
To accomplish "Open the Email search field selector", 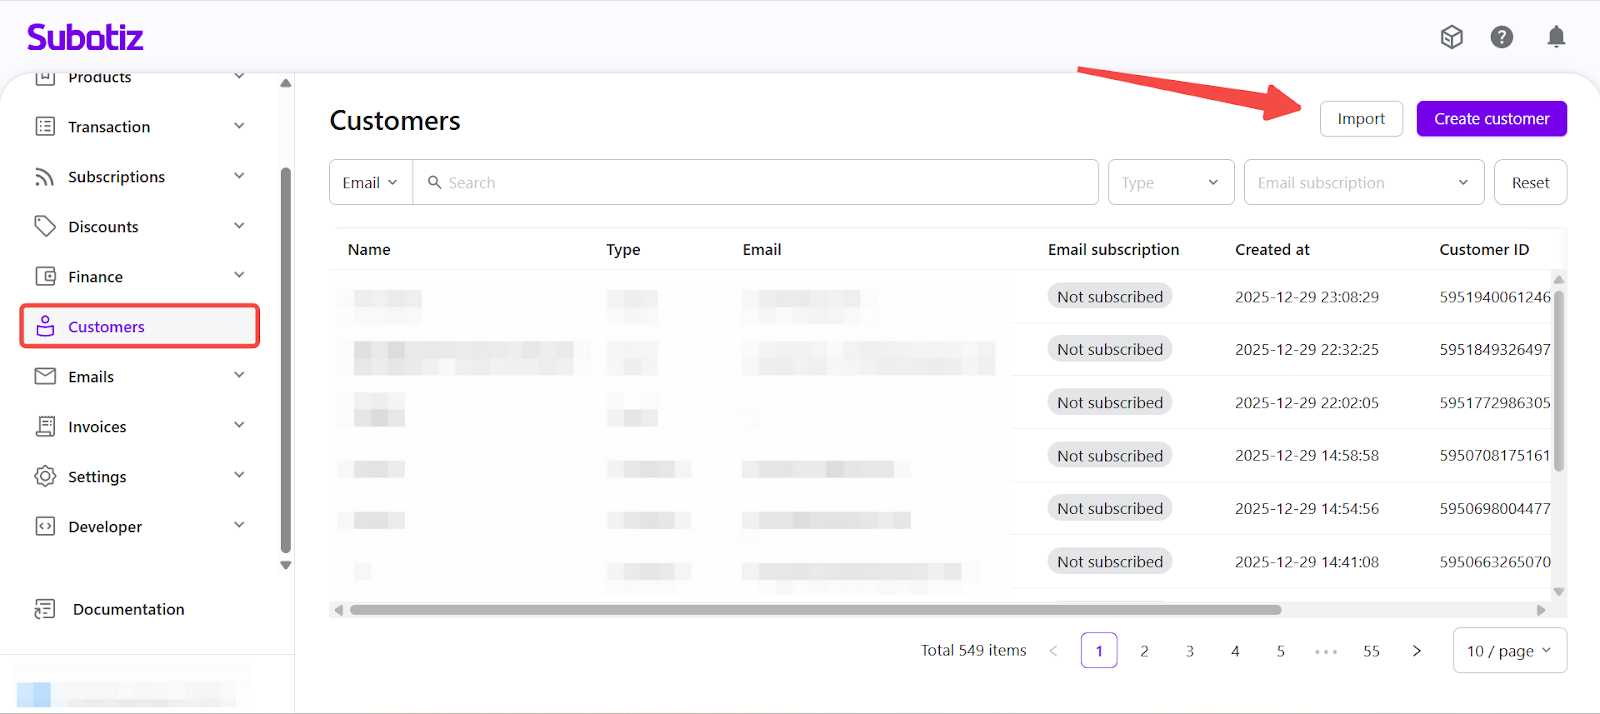I will pyautogui.click(x=370, y=183).
